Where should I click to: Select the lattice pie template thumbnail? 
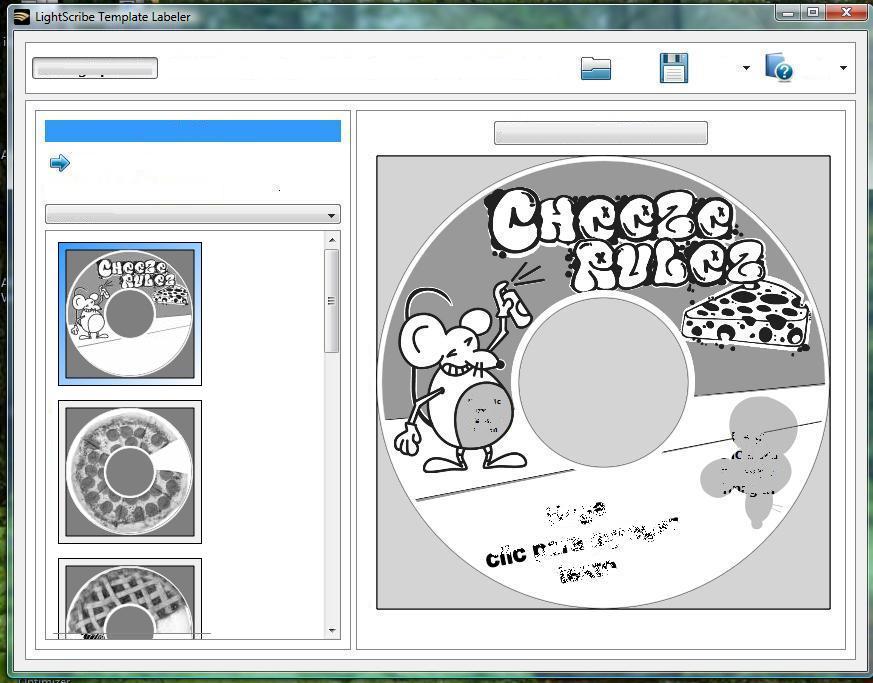130,600
